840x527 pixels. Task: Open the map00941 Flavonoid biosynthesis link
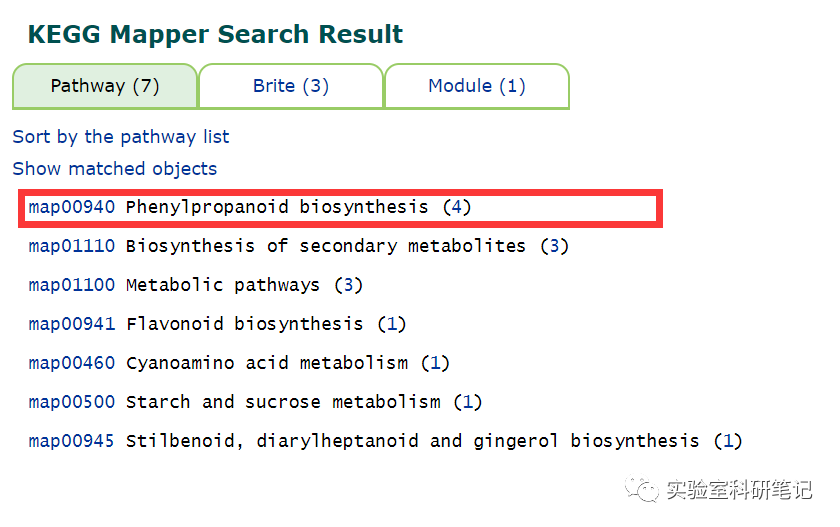(72, 324)
